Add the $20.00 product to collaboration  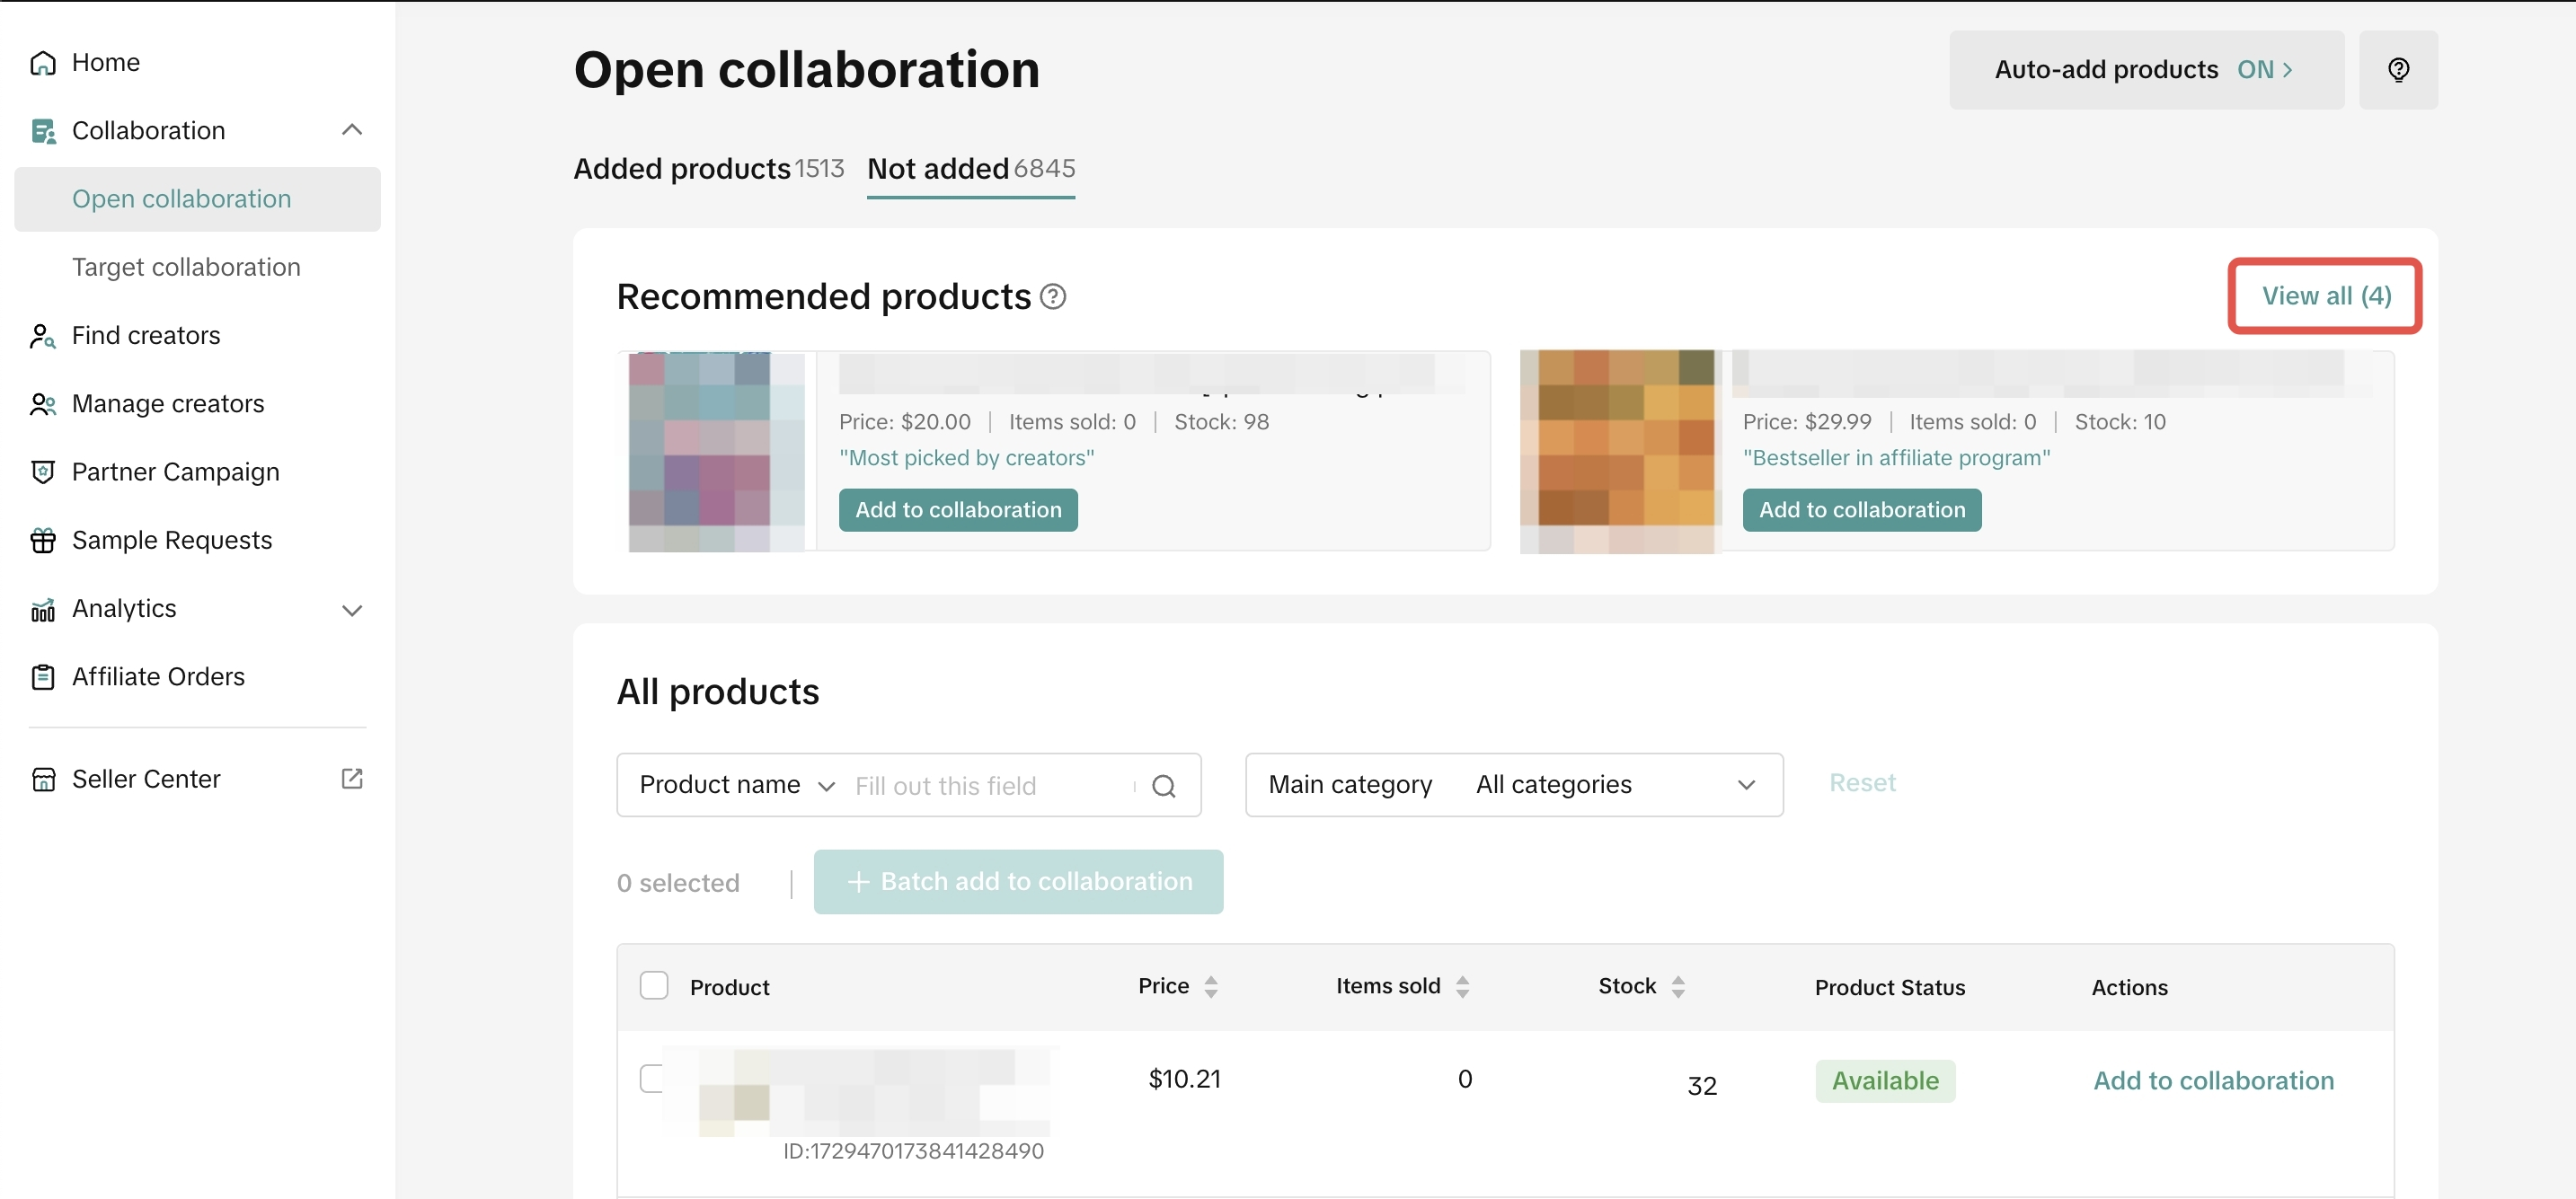click(957, 510)
